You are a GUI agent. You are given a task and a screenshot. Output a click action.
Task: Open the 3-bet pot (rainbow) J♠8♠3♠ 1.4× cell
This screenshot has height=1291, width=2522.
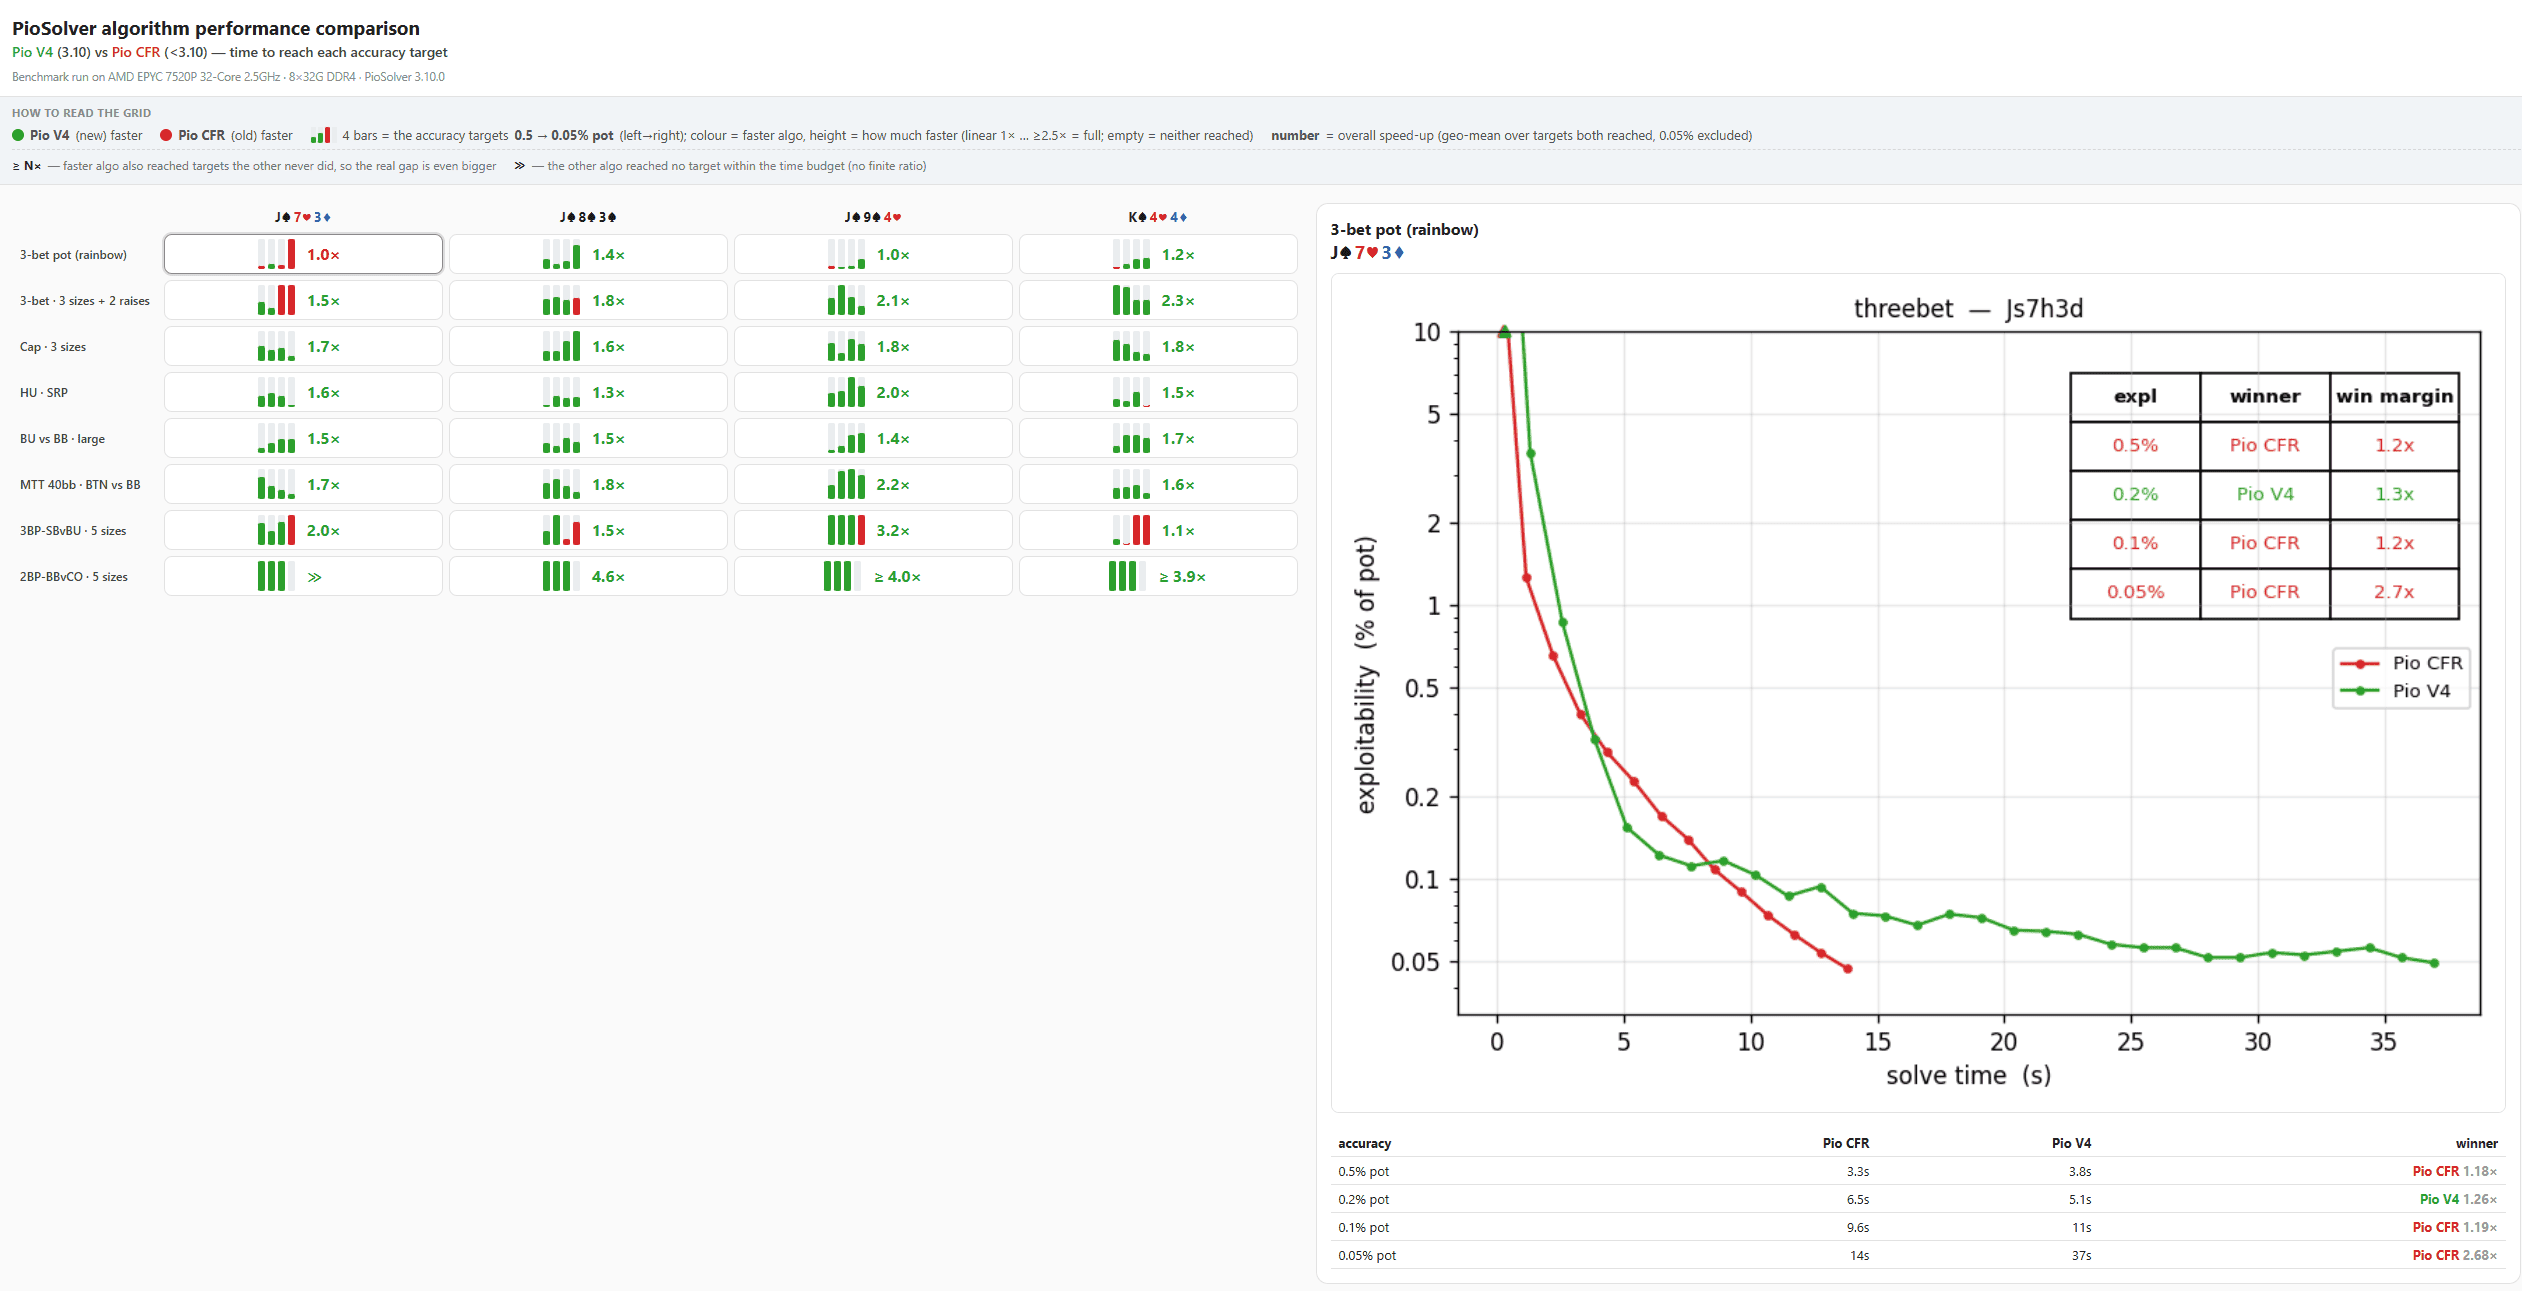(x=588, y=254)
